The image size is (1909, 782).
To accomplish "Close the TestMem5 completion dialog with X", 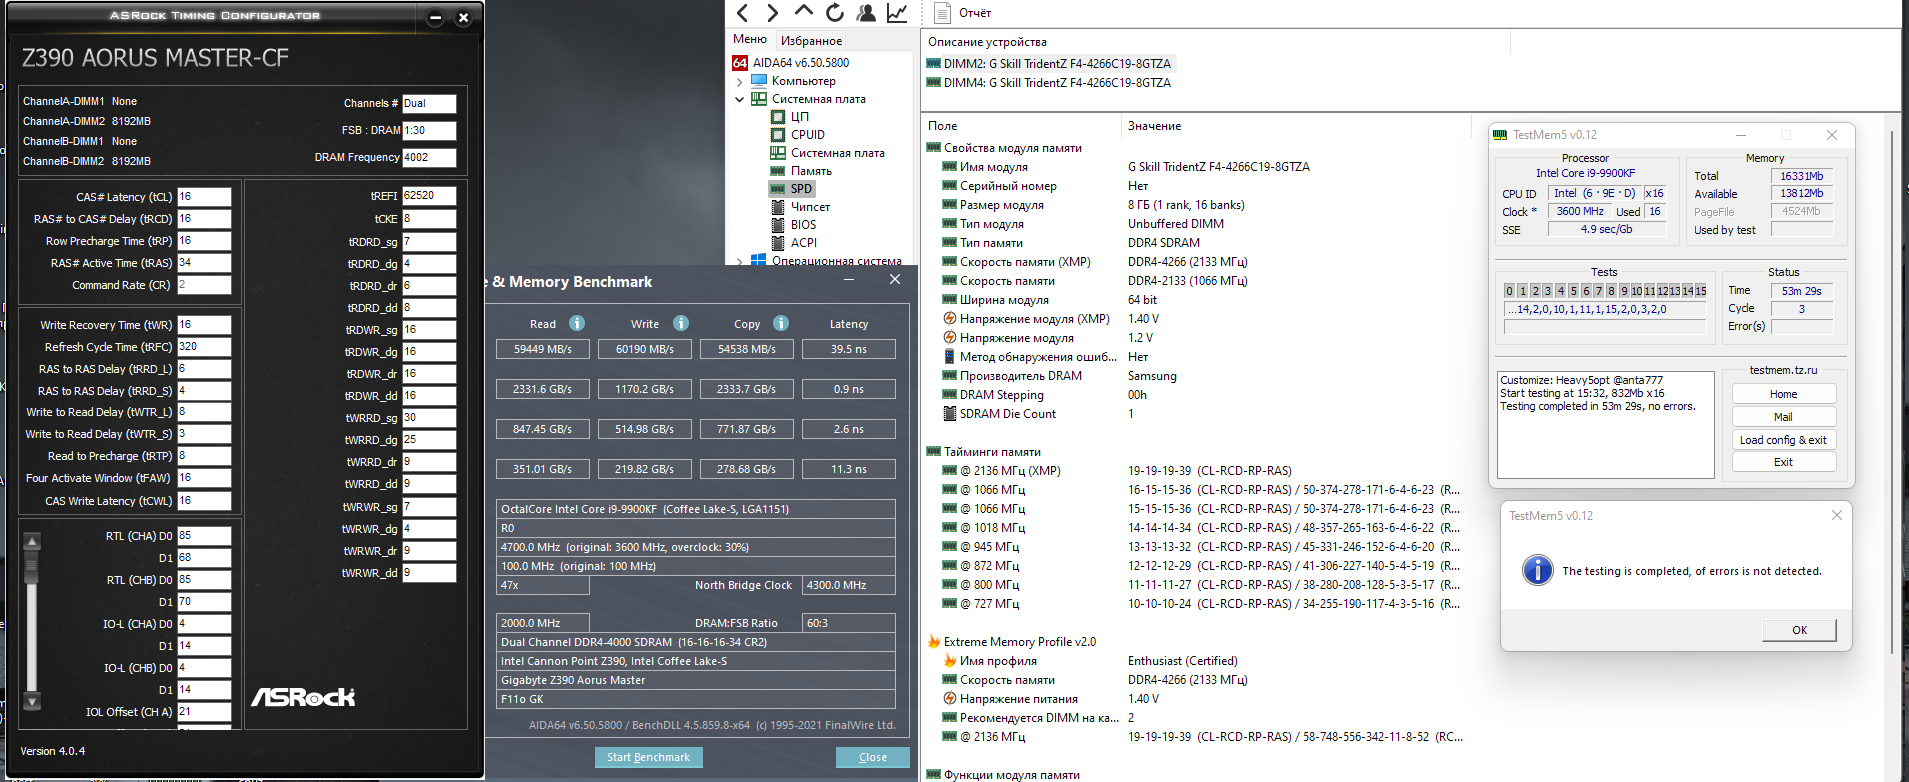I will pyautogui.click(x=1836, y=515).
